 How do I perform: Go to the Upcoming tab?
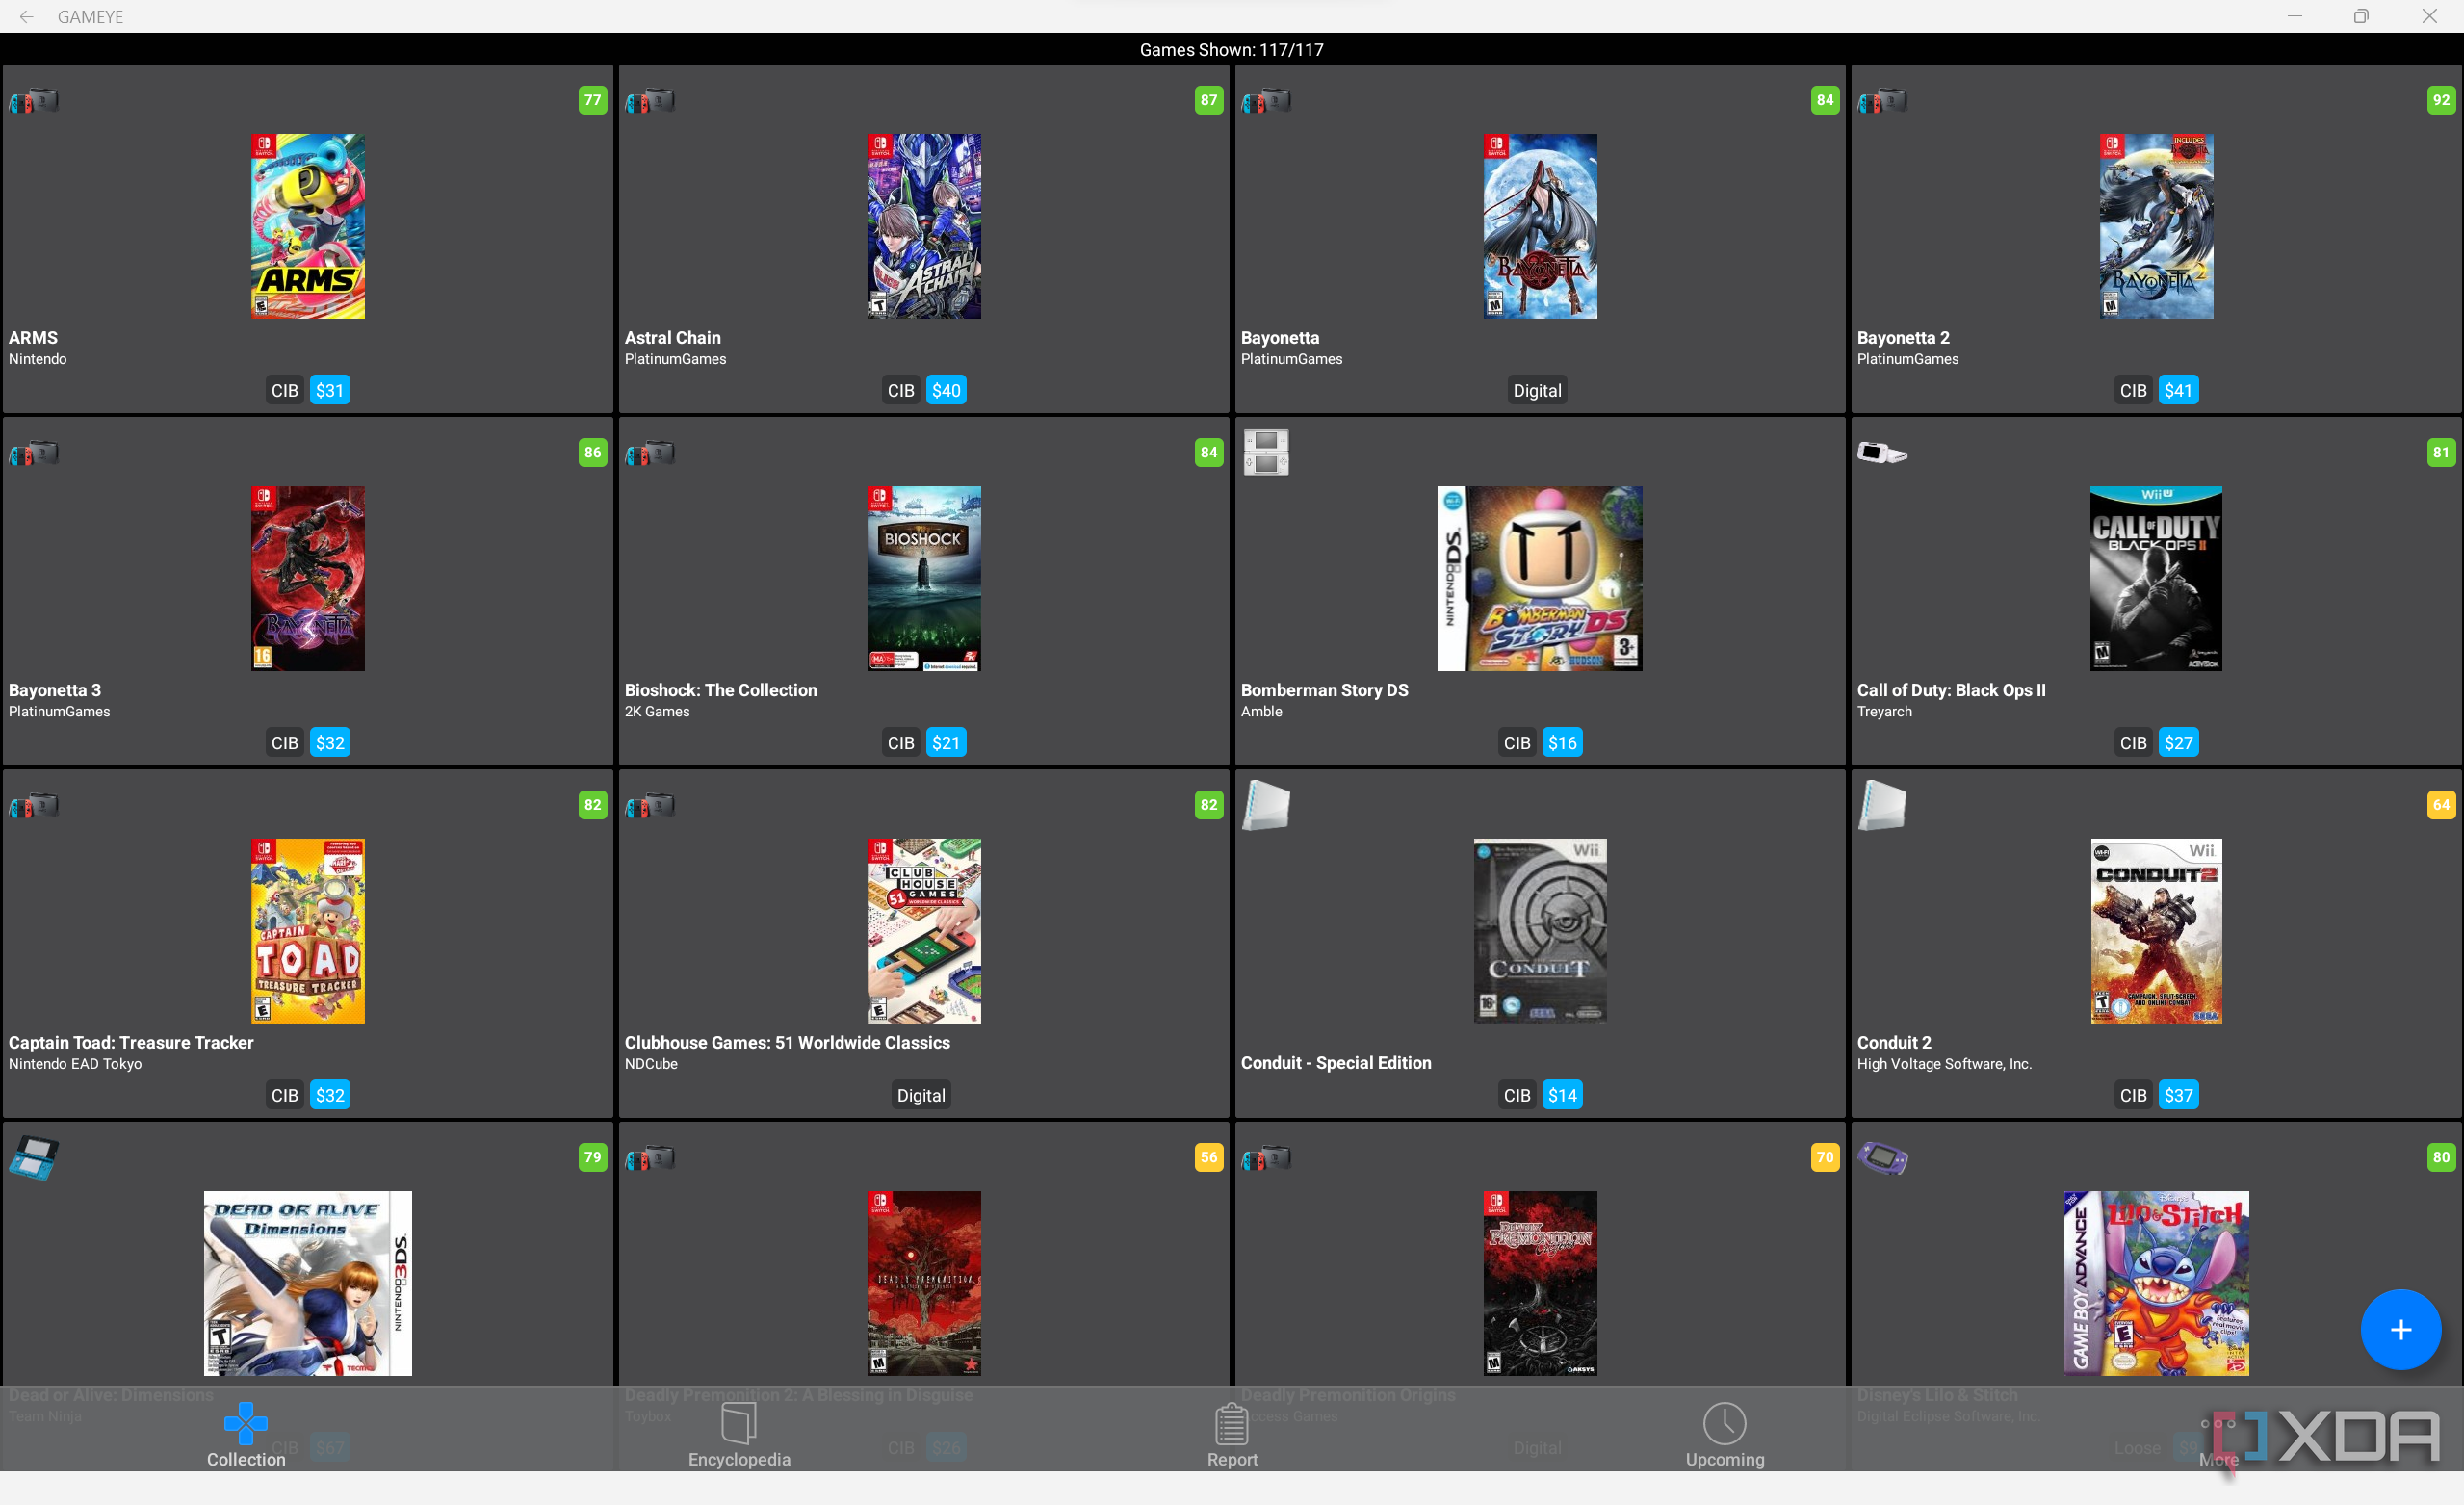pyautogui.click(x=1725, y=1435)
